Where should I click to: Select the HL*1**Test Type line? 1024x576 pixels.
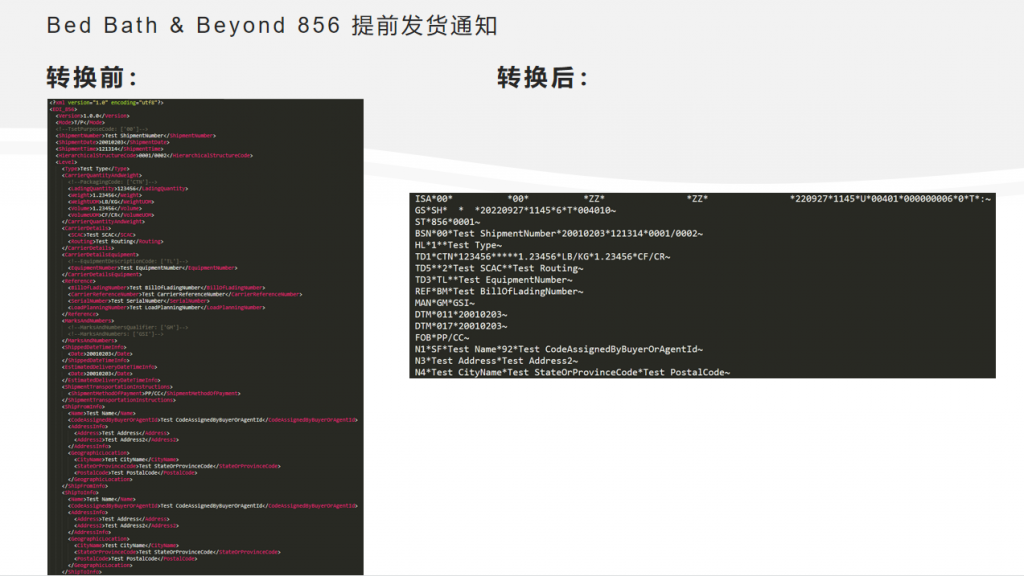coord(458,245)
